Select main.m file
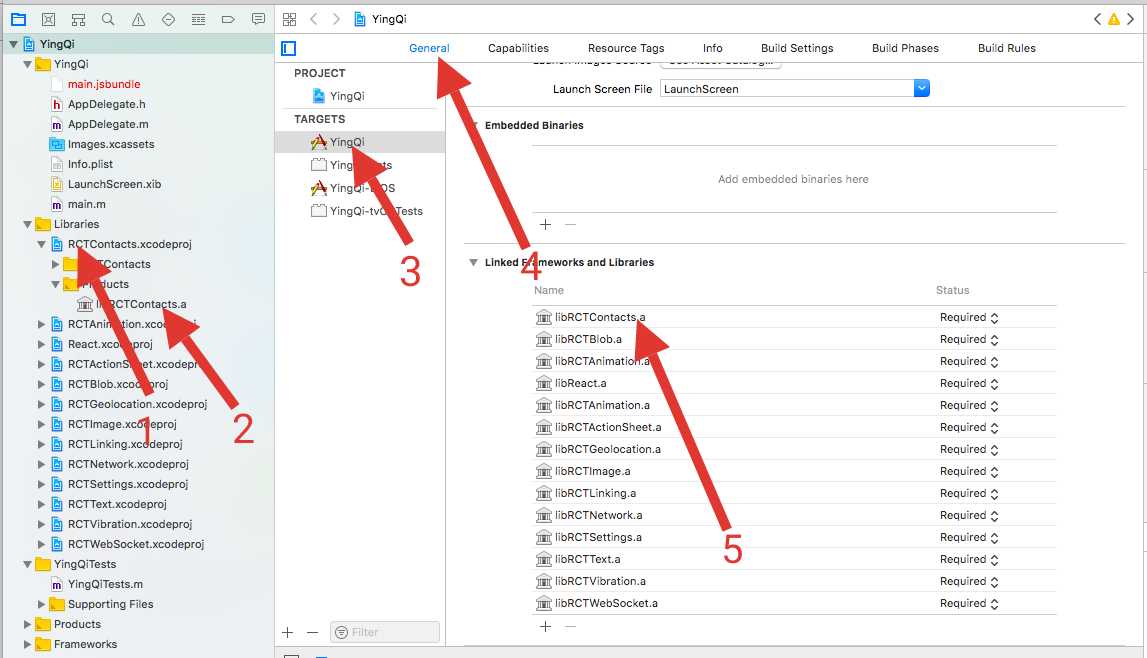 86,204
